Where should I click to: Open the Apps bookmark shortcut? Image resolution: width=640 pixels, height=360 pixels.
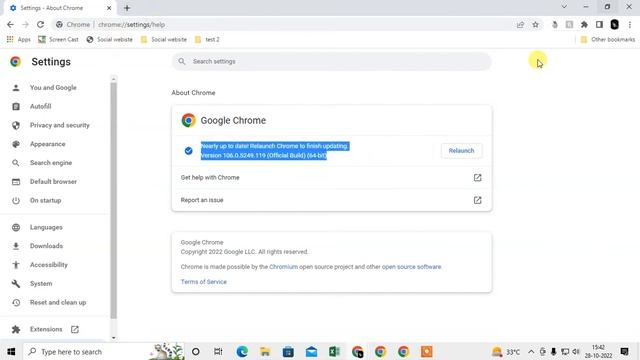click(x=19, y=40)
